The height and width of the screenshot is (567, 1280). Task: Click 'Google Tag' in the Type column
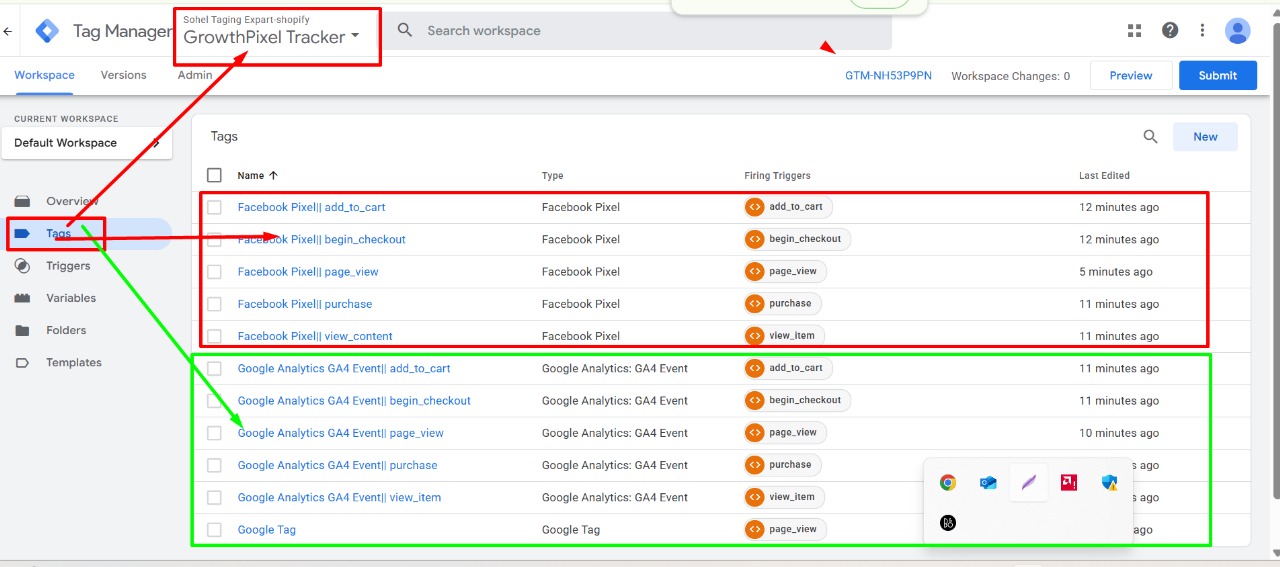coord(571,529)
